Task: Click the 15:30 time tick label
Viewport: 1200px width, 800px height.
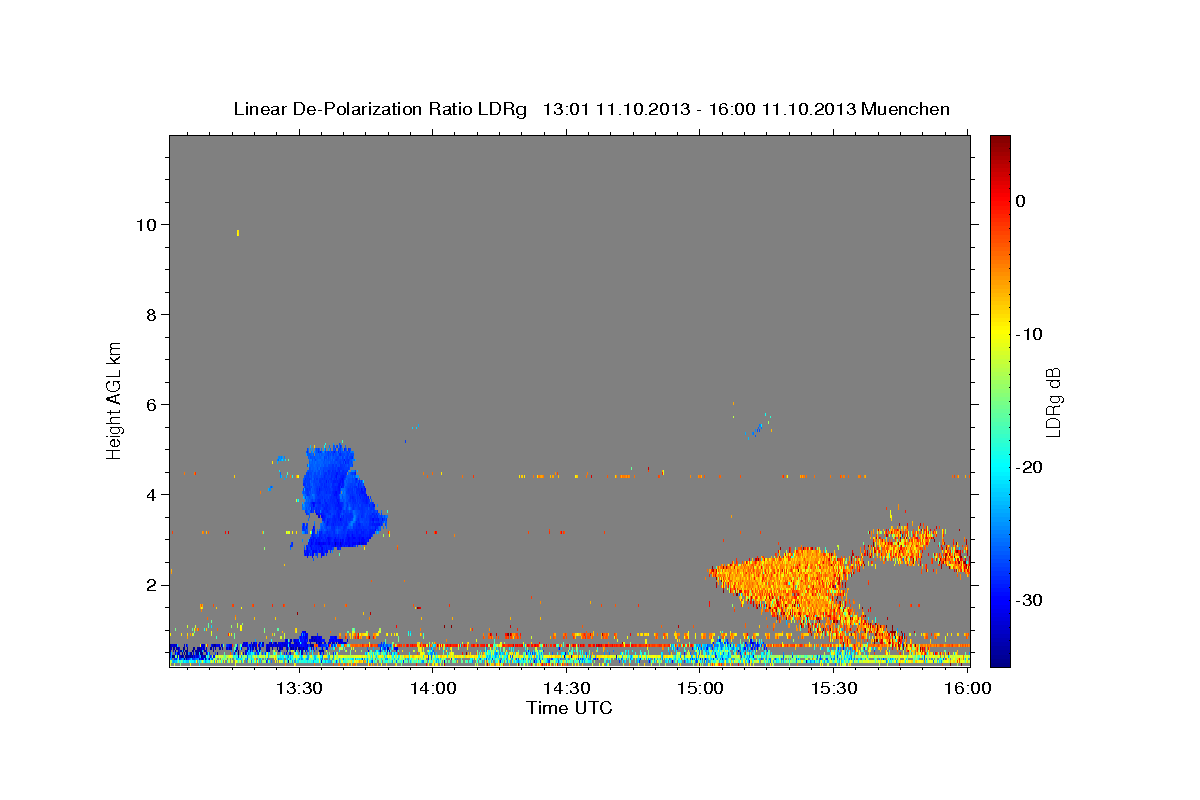Action: 834,688
